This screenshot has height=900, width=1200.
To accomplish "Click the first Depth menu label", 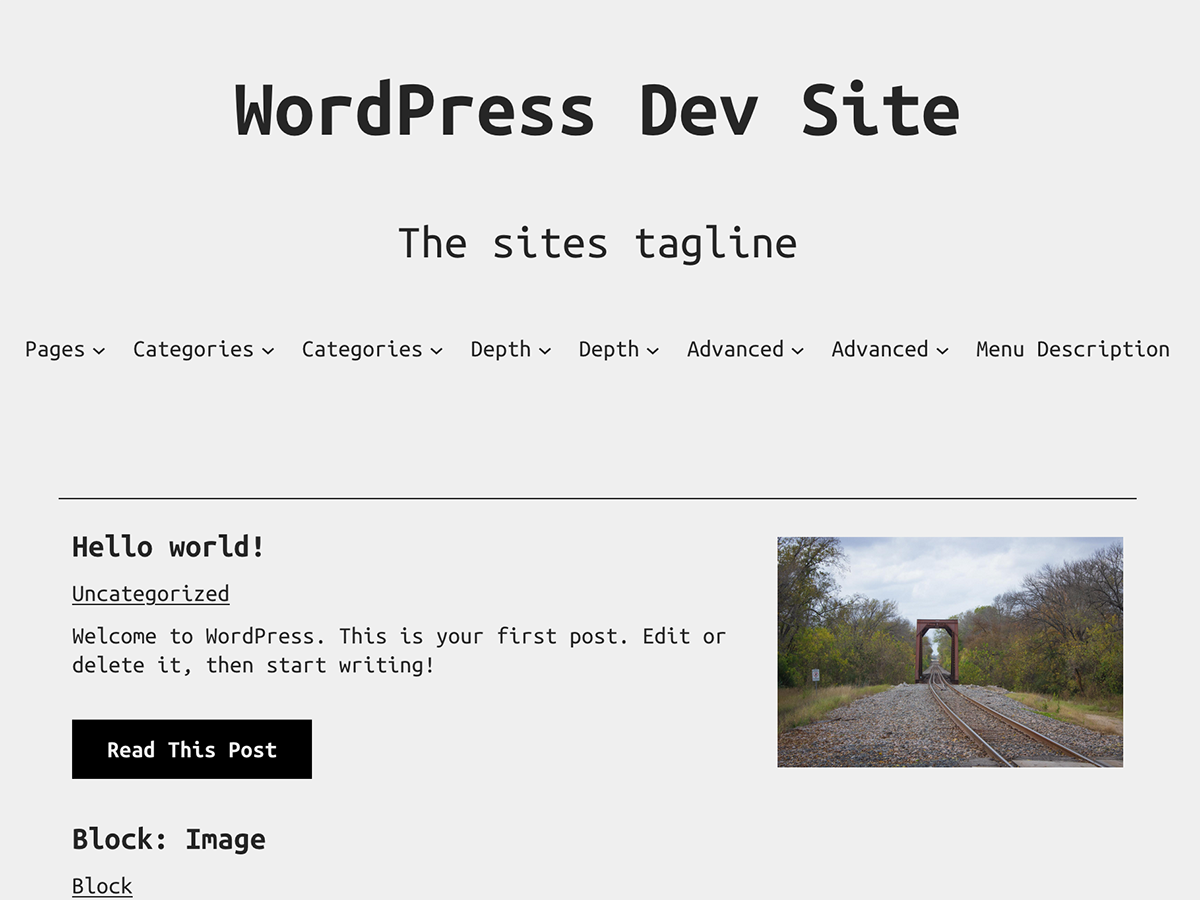I will click(501, 349).
